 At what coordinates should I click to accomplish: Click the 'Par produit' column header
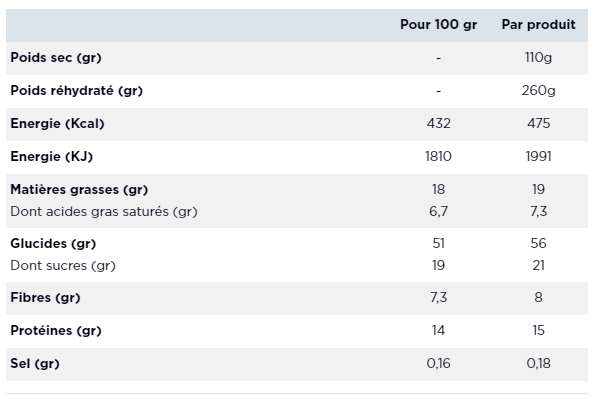(538, 25)
